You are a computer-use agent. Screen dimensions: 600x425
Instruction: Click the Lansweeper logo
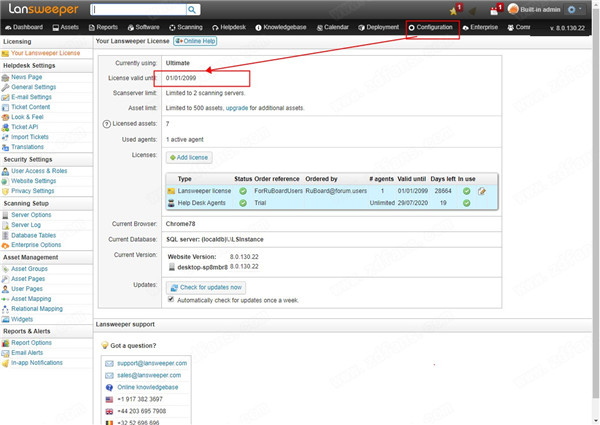click(x=44, y=9)
